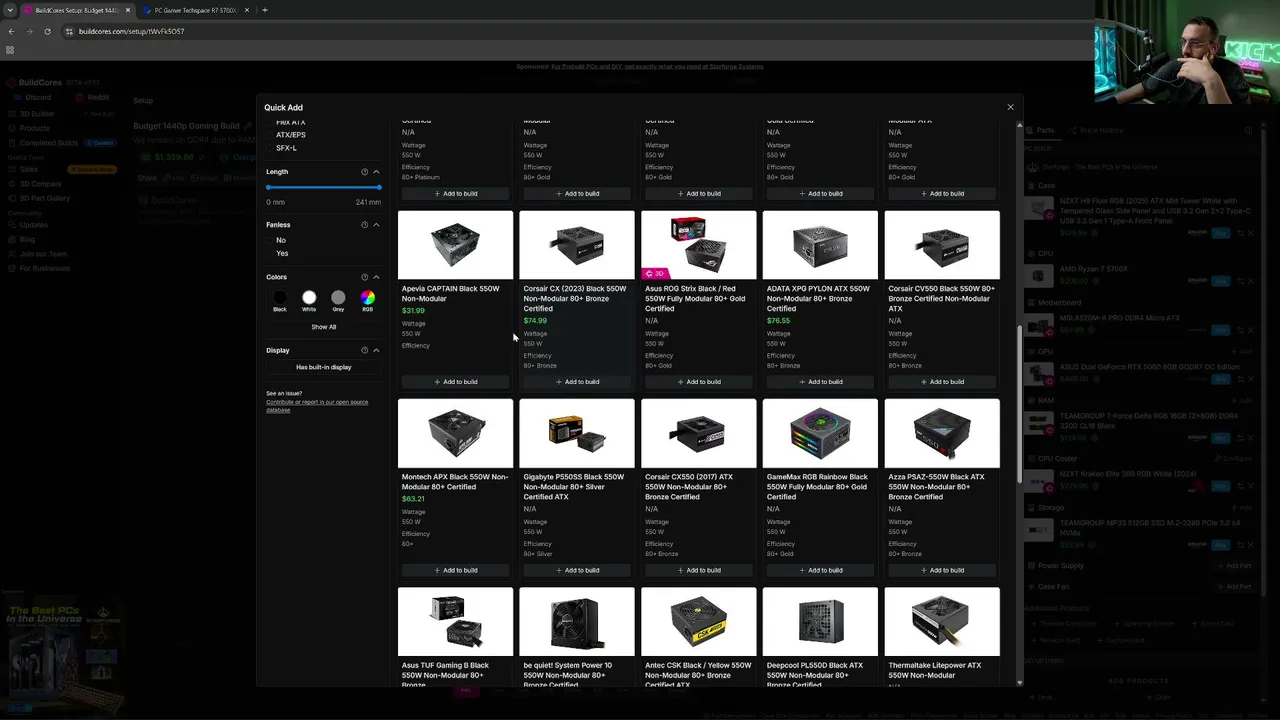Open the open source database link
Screen dimensions: 1280x720
coord(317,406)
